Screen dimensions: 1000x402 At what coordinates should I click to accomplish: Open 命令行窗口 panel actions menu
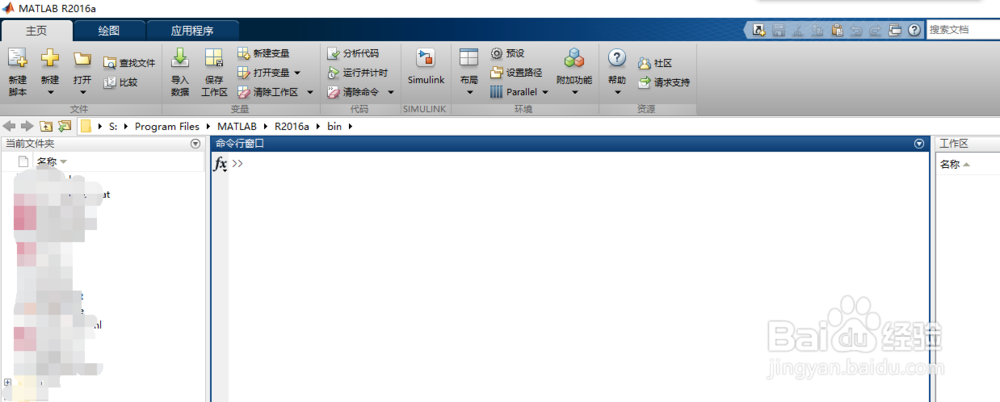pyautogui.click(x=919, y=144)
